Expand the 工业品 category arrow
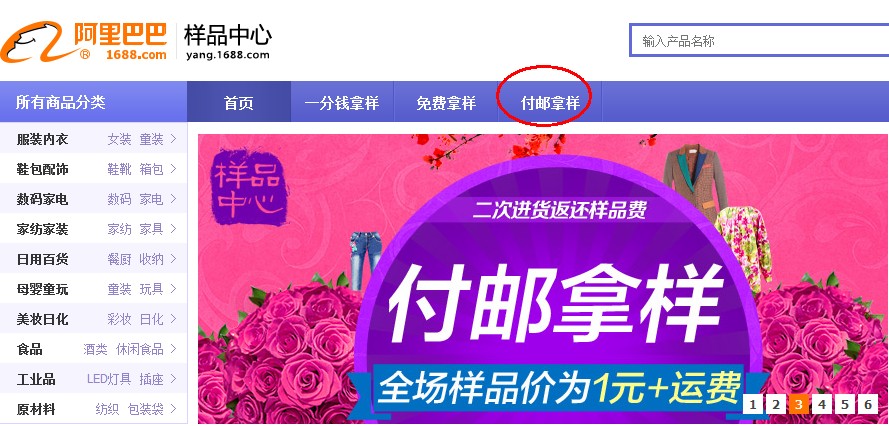This screenshot has height=426, width=889. [173, 378]
